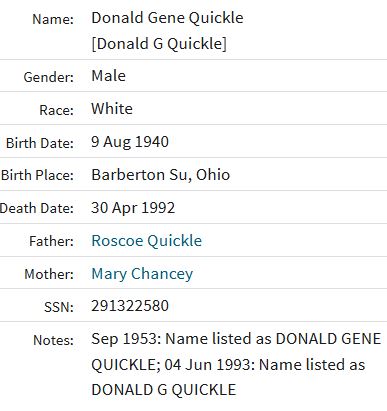Viewport: 387px width, 411px height.
Task: Select birth place Barberton Su, Ohio
Action: tap(161, 175)
